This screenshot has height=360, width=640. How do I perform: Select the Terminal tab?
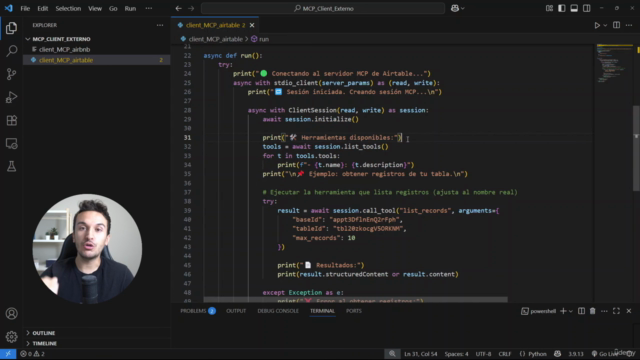[x=322, y=311]
